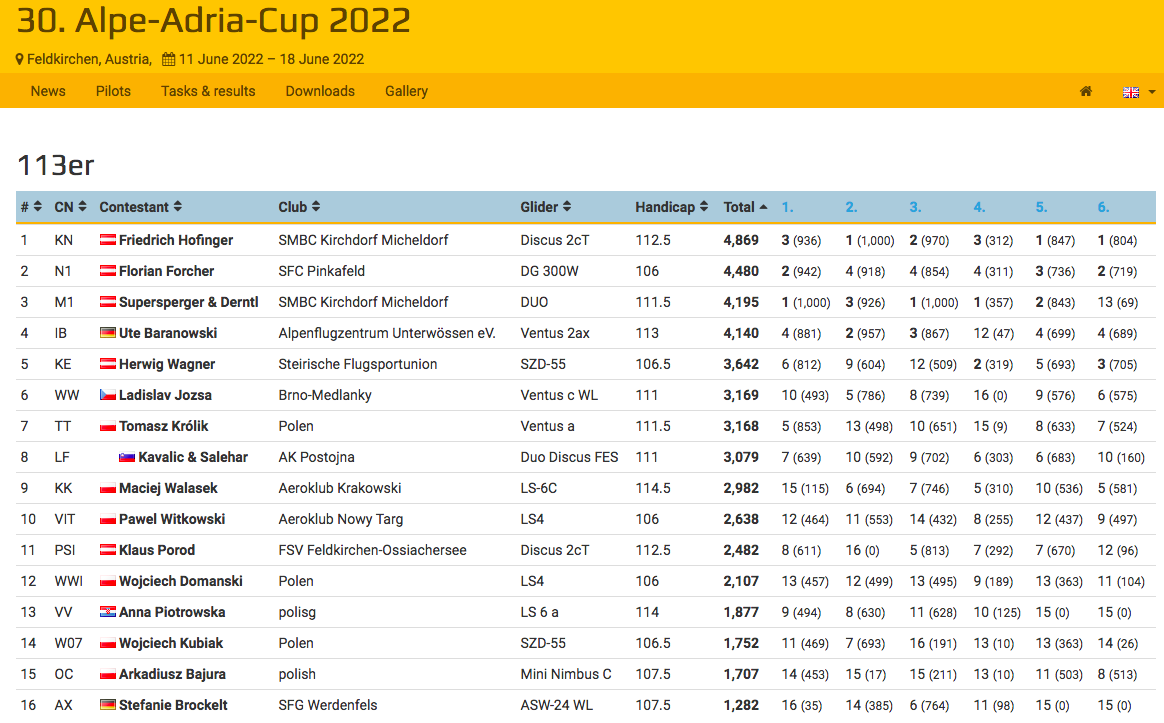Open the language dropdown caret
Screen dimensions: 1164x723
pyautogui.click(x=1152, y=92)
